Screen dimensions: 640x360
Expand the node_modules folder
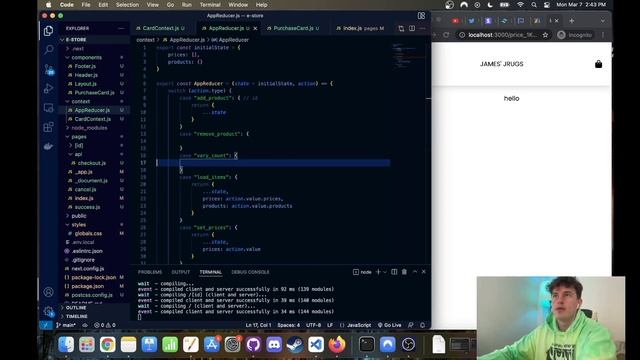click(x=89, y=128)
